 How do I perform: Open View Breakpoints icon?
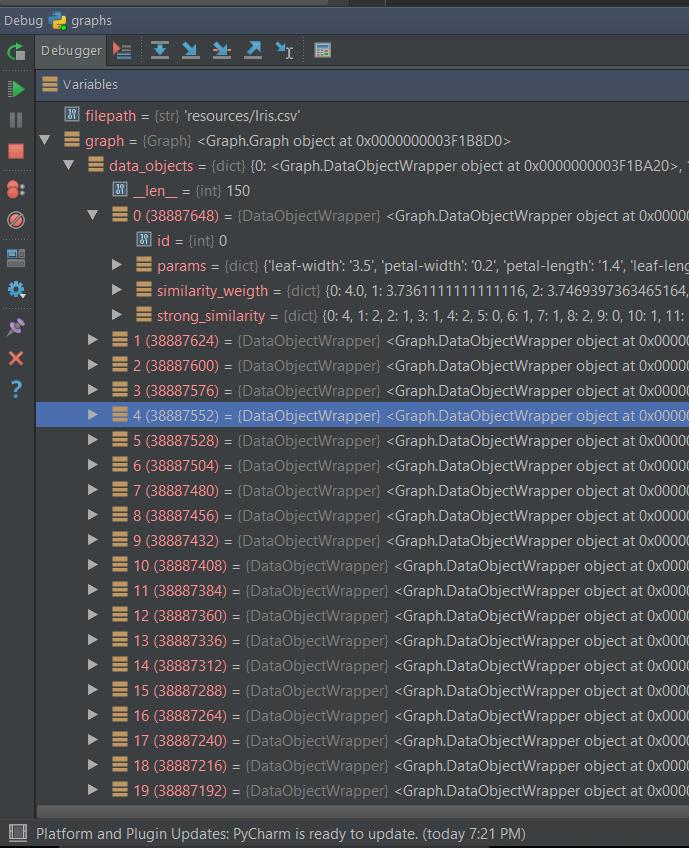[16, 189]
